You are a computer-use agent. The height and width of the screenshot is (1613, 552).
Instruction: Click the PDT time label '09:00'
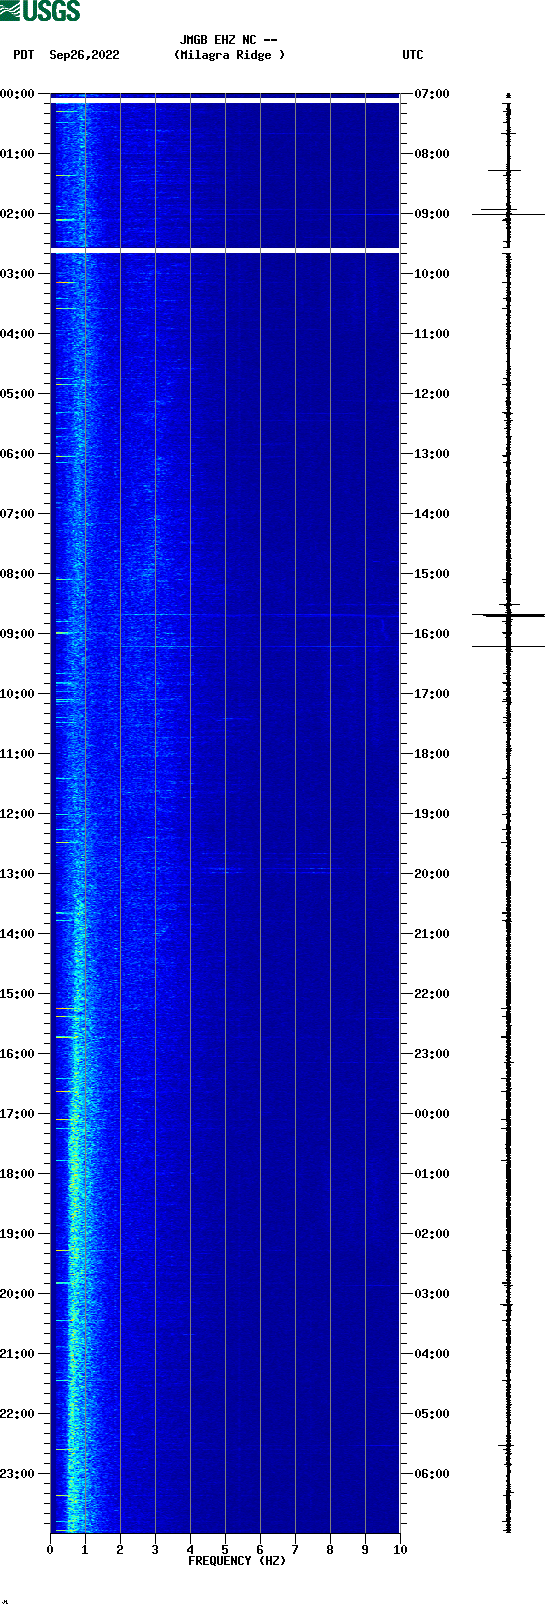click(x=18, y=634)
